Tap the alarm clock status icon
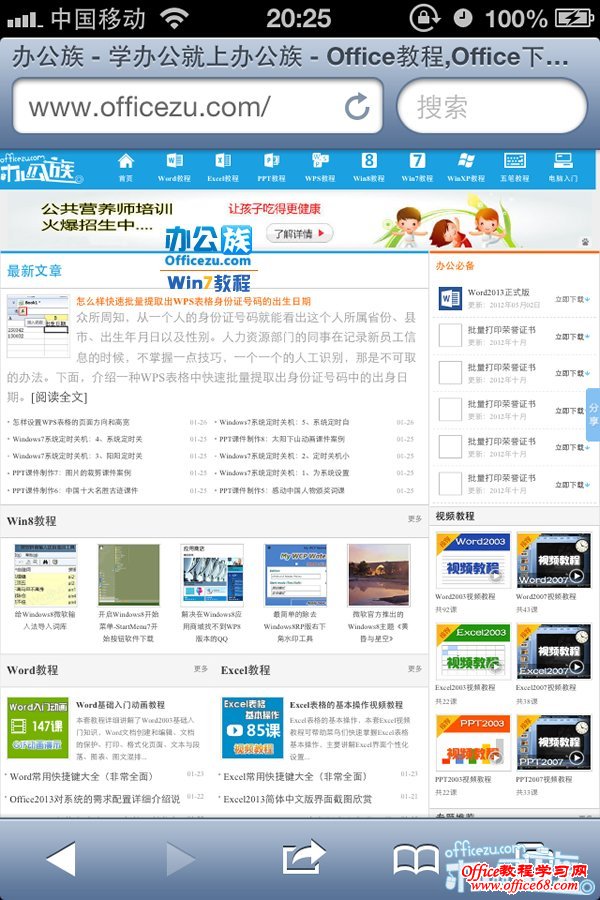The height and width of the screenshot is (900, 600). click(x=463, y=18)
